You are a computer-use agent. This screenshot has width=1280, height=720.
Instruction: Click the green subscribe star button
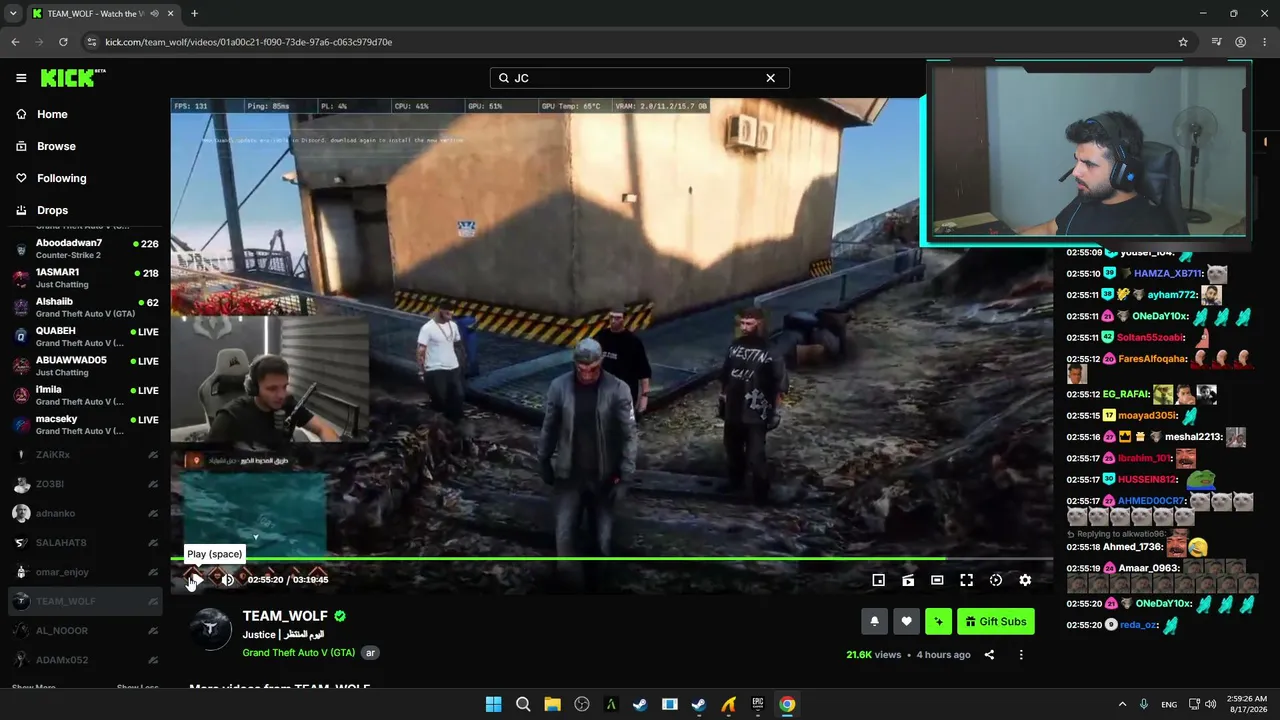tap(938, 622)
